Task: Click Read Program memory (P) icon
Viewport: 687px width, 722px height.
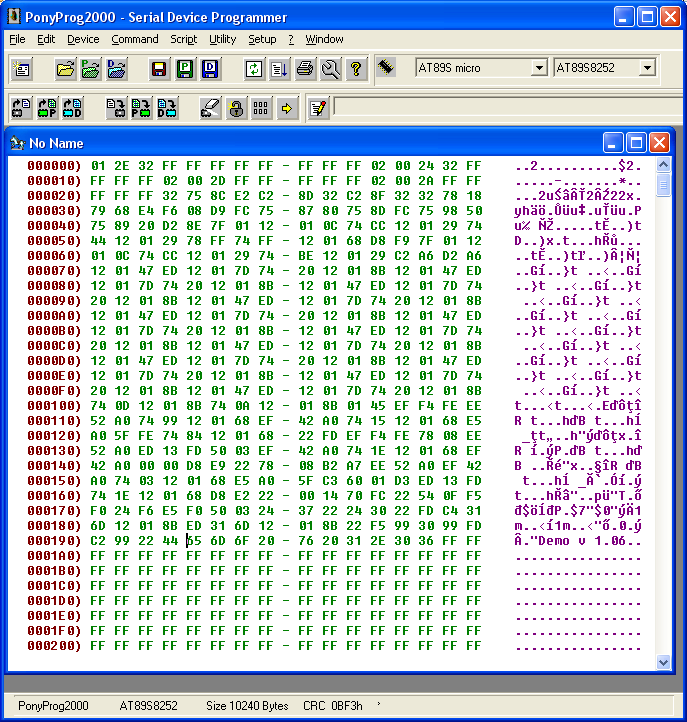Action: (47, 109)
